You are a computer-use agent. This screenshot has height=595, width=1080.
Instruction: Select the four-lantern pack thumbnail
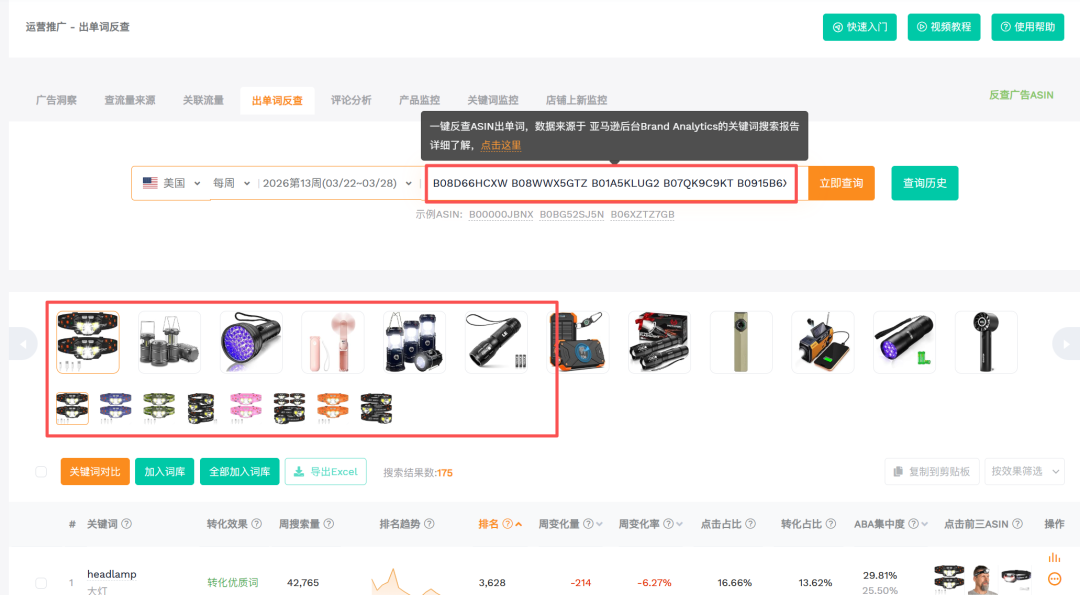tap(414, 342)
